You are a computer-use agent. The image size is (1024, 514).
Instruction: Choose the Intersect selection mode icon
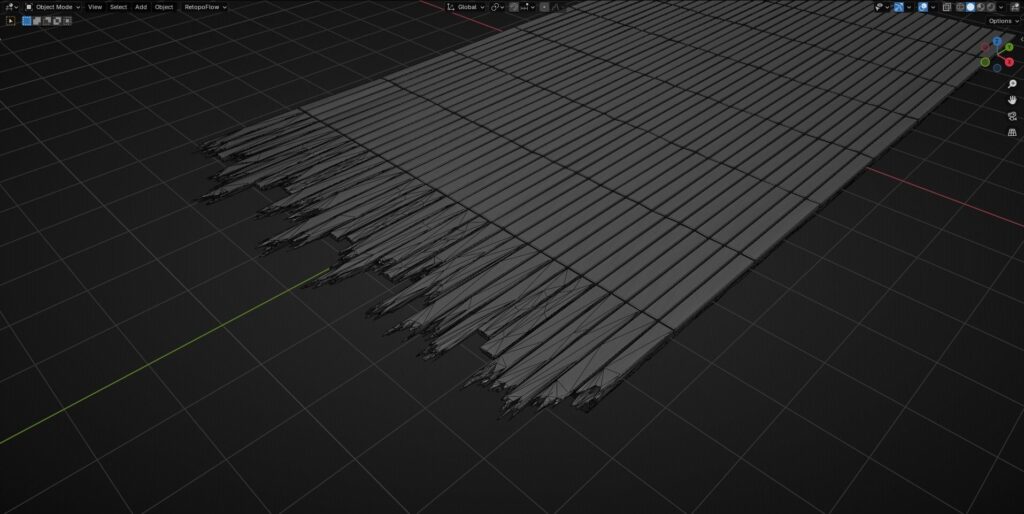pyautogui.click(x=67, y=21)
